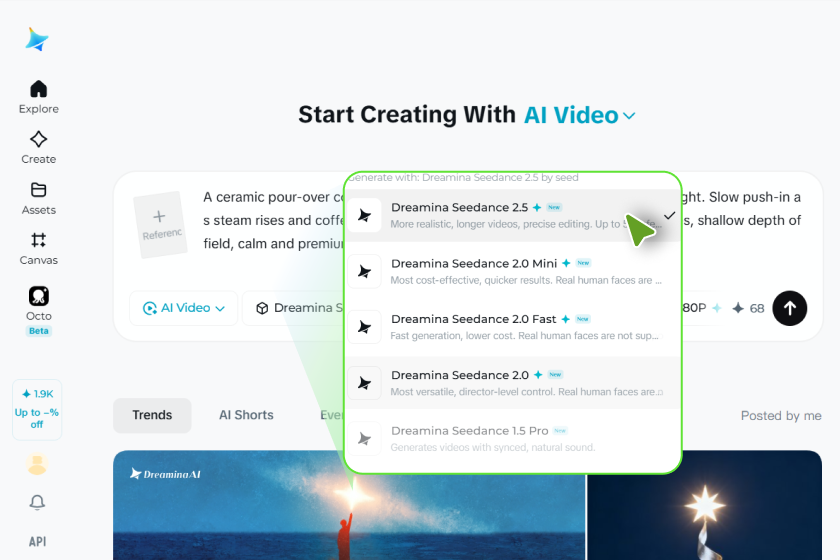Click the 68 credits cost indicator
Viewport: 840px width, 560px height.
tap(748, 308)
